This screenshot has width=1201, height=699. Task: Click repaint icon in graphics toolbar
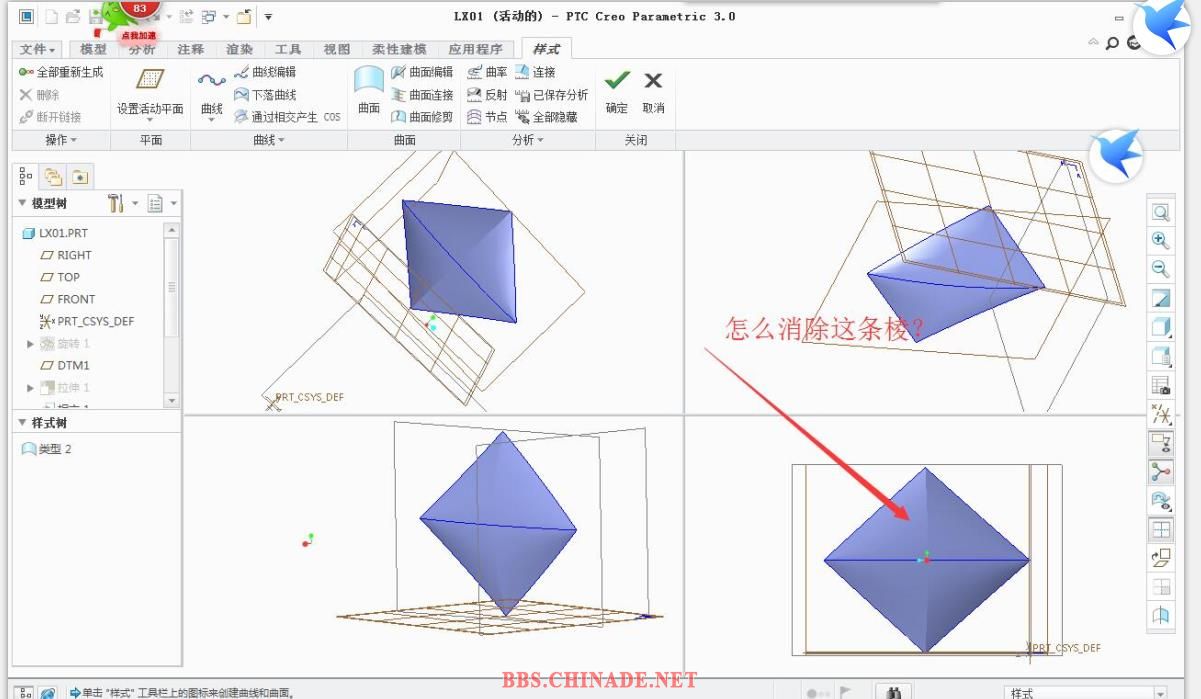pos(1161,298)
